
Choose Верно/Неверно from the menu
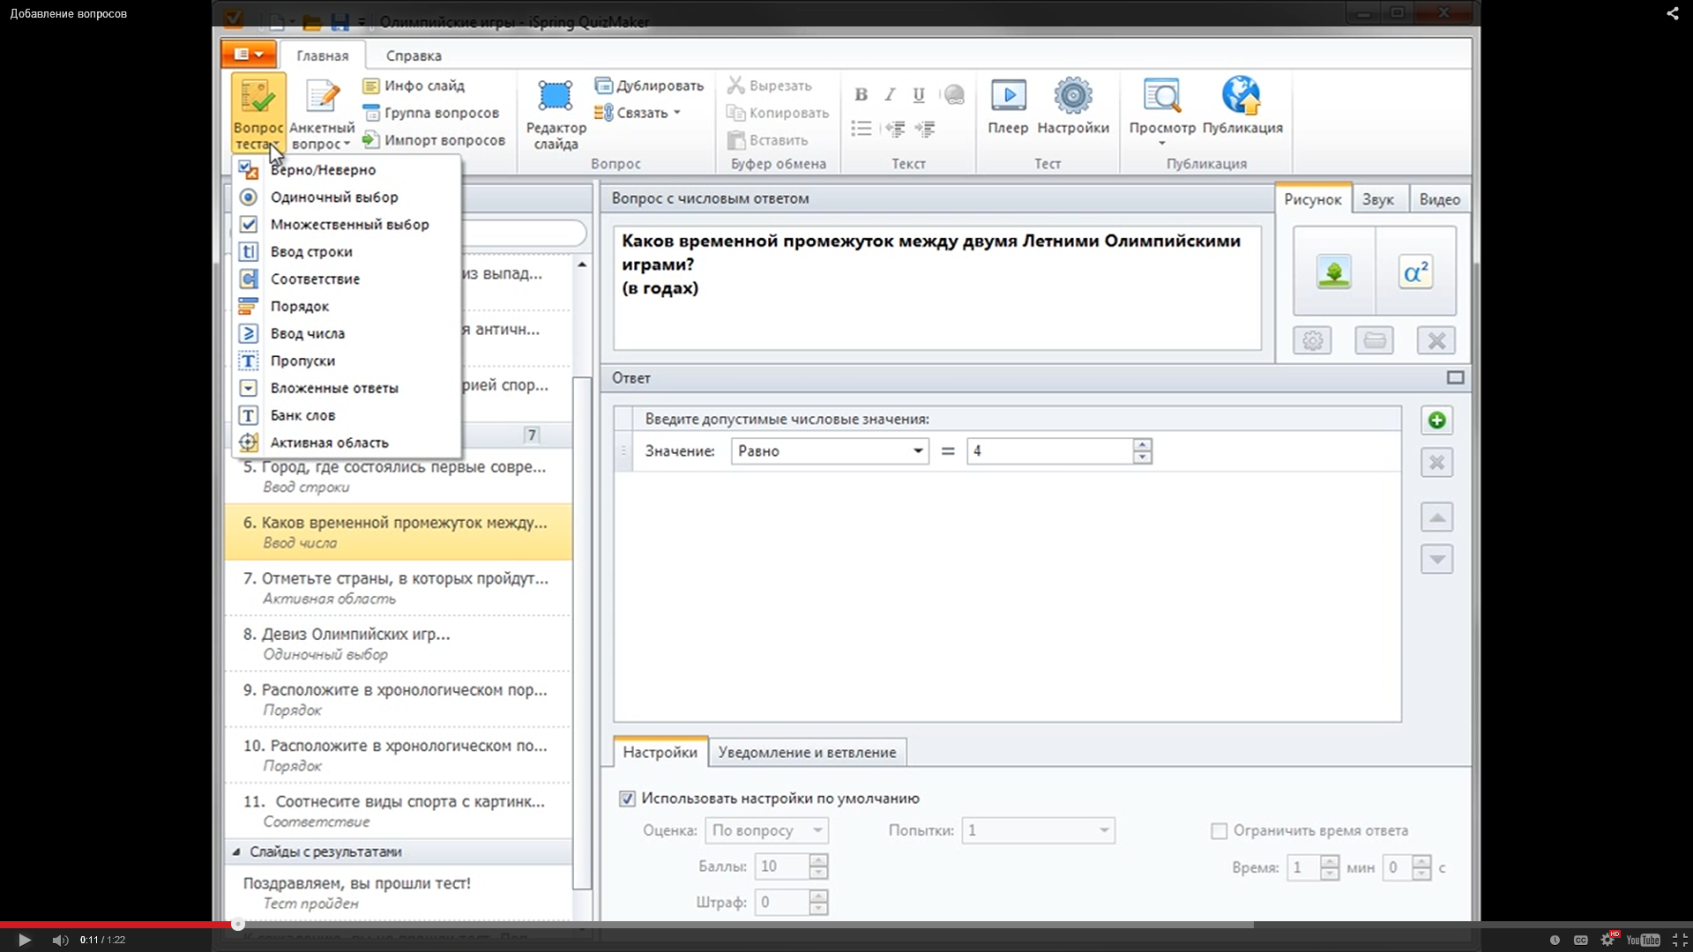[346, 170]
